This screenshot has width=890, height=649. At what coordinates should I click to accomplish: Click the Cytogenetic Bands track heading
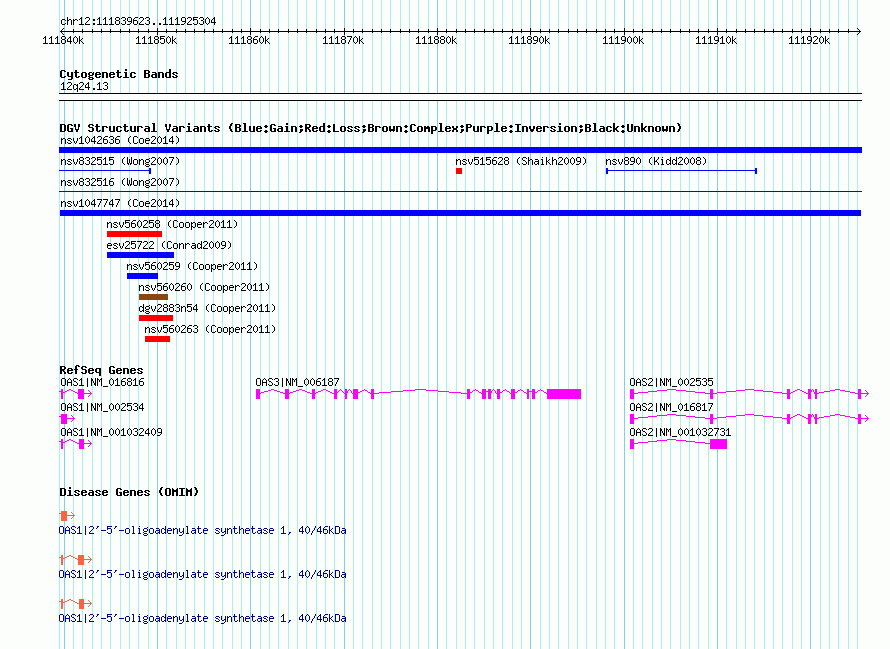119,74
